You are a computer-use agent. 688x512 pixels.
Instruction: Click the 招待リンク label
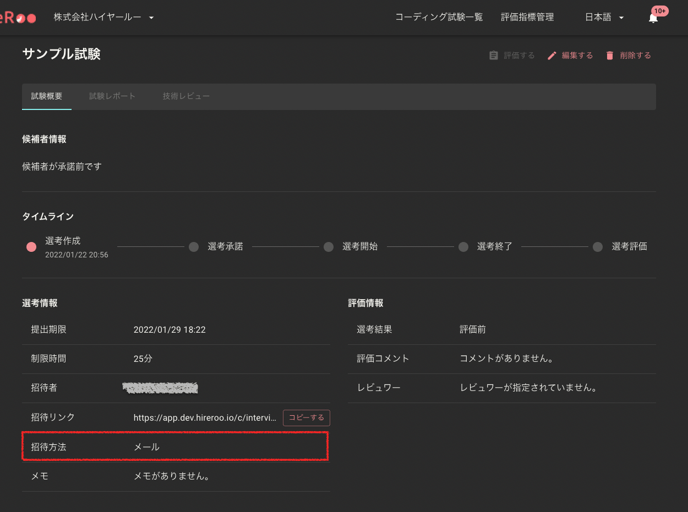pos(53,417)
